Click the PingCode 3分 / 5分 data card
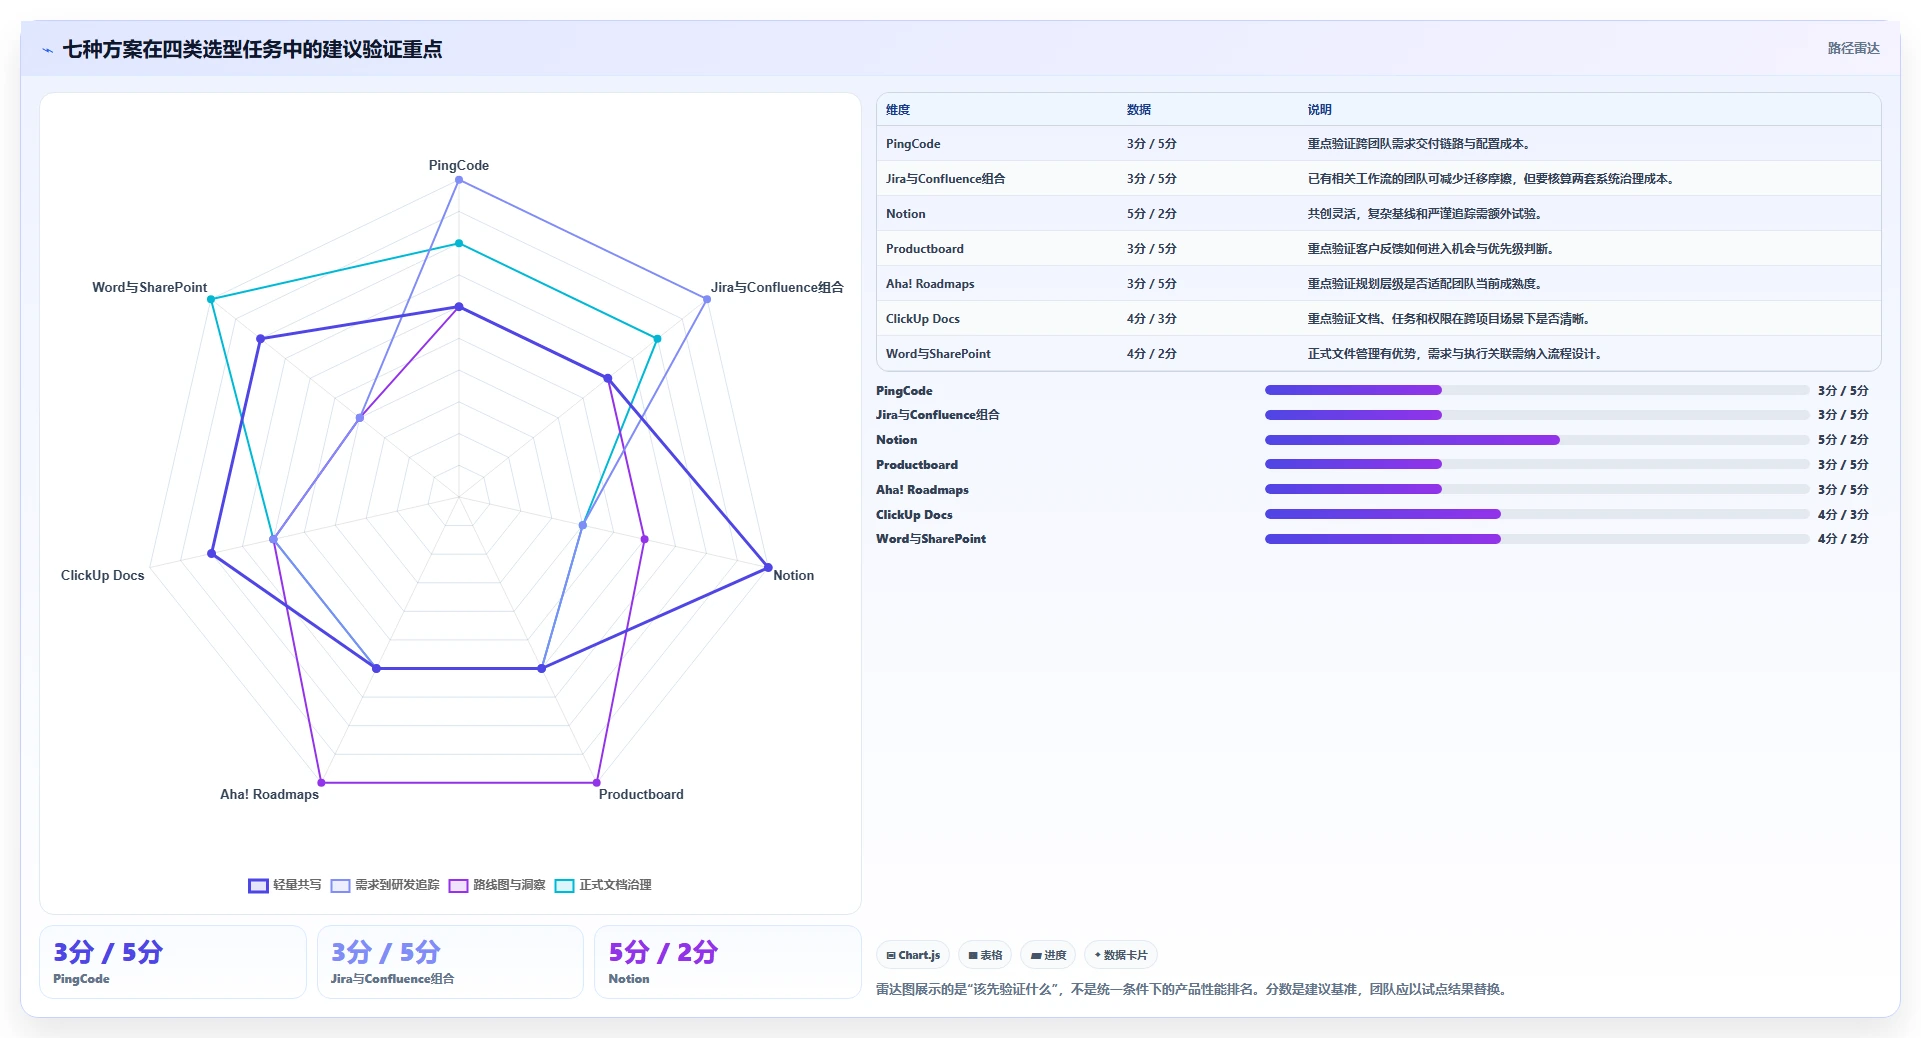Screen dimensions: 1921x1038 (x=173, y=962)
